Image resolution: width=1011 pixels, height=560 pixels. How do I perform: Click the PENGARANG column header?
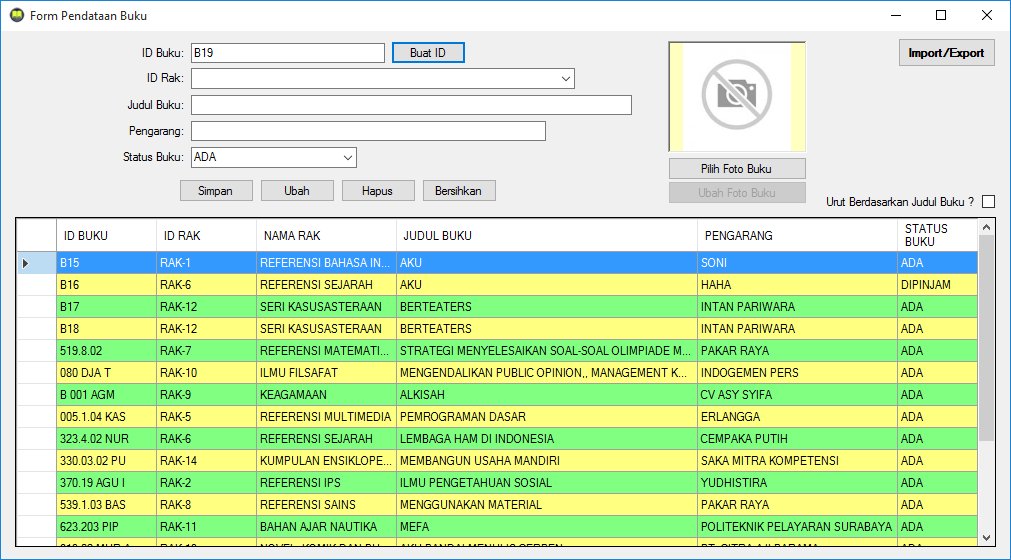tap(795, 236)
